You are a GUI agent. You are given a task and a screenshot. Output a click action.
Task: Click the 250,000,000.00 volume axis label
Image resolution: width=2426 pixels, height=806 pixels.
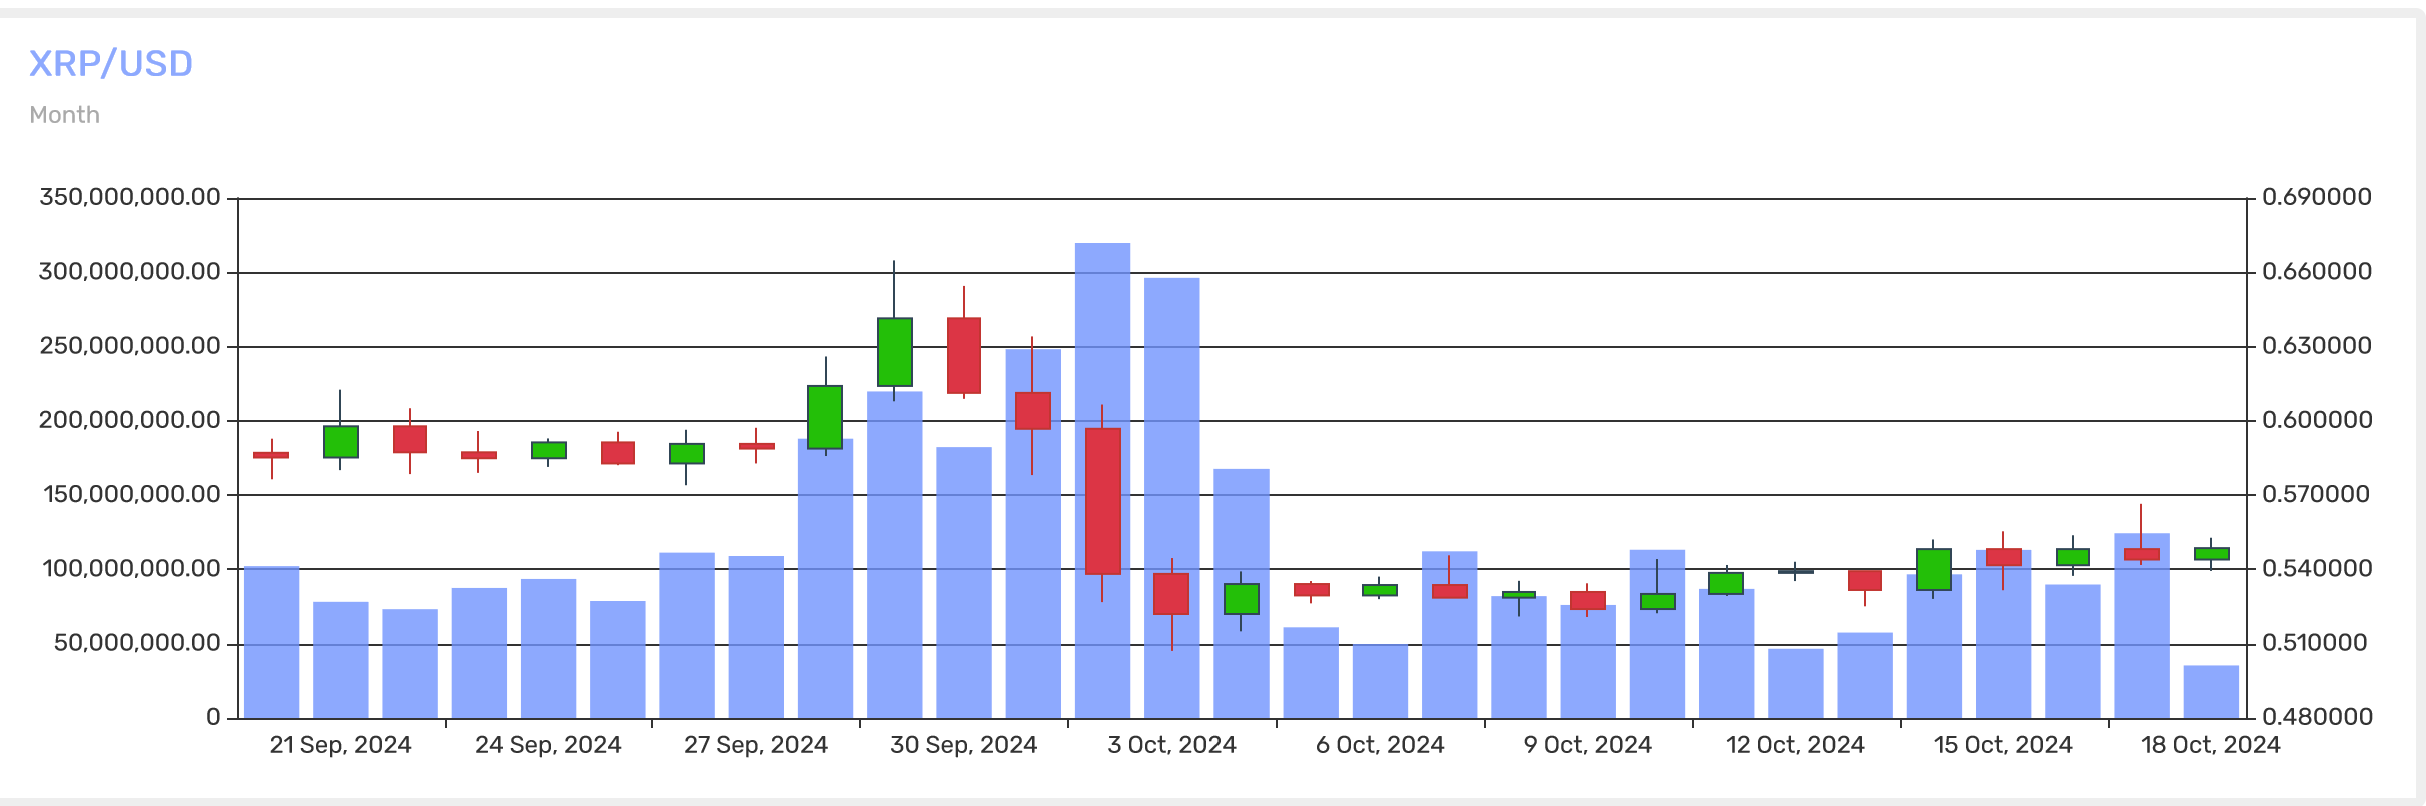click(x=130, y=346)
